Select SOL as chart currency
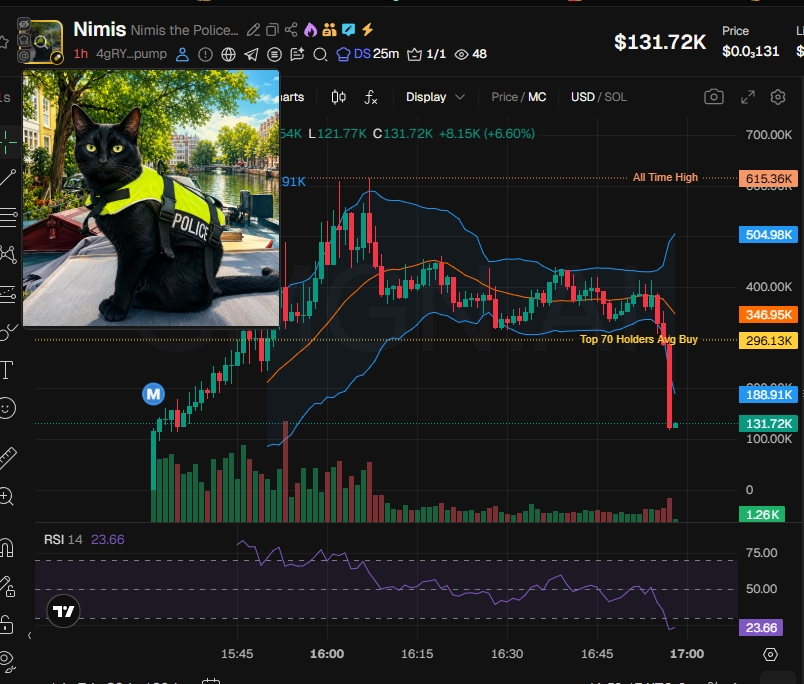This screenshot has width=804, height=684. (615, 97)
